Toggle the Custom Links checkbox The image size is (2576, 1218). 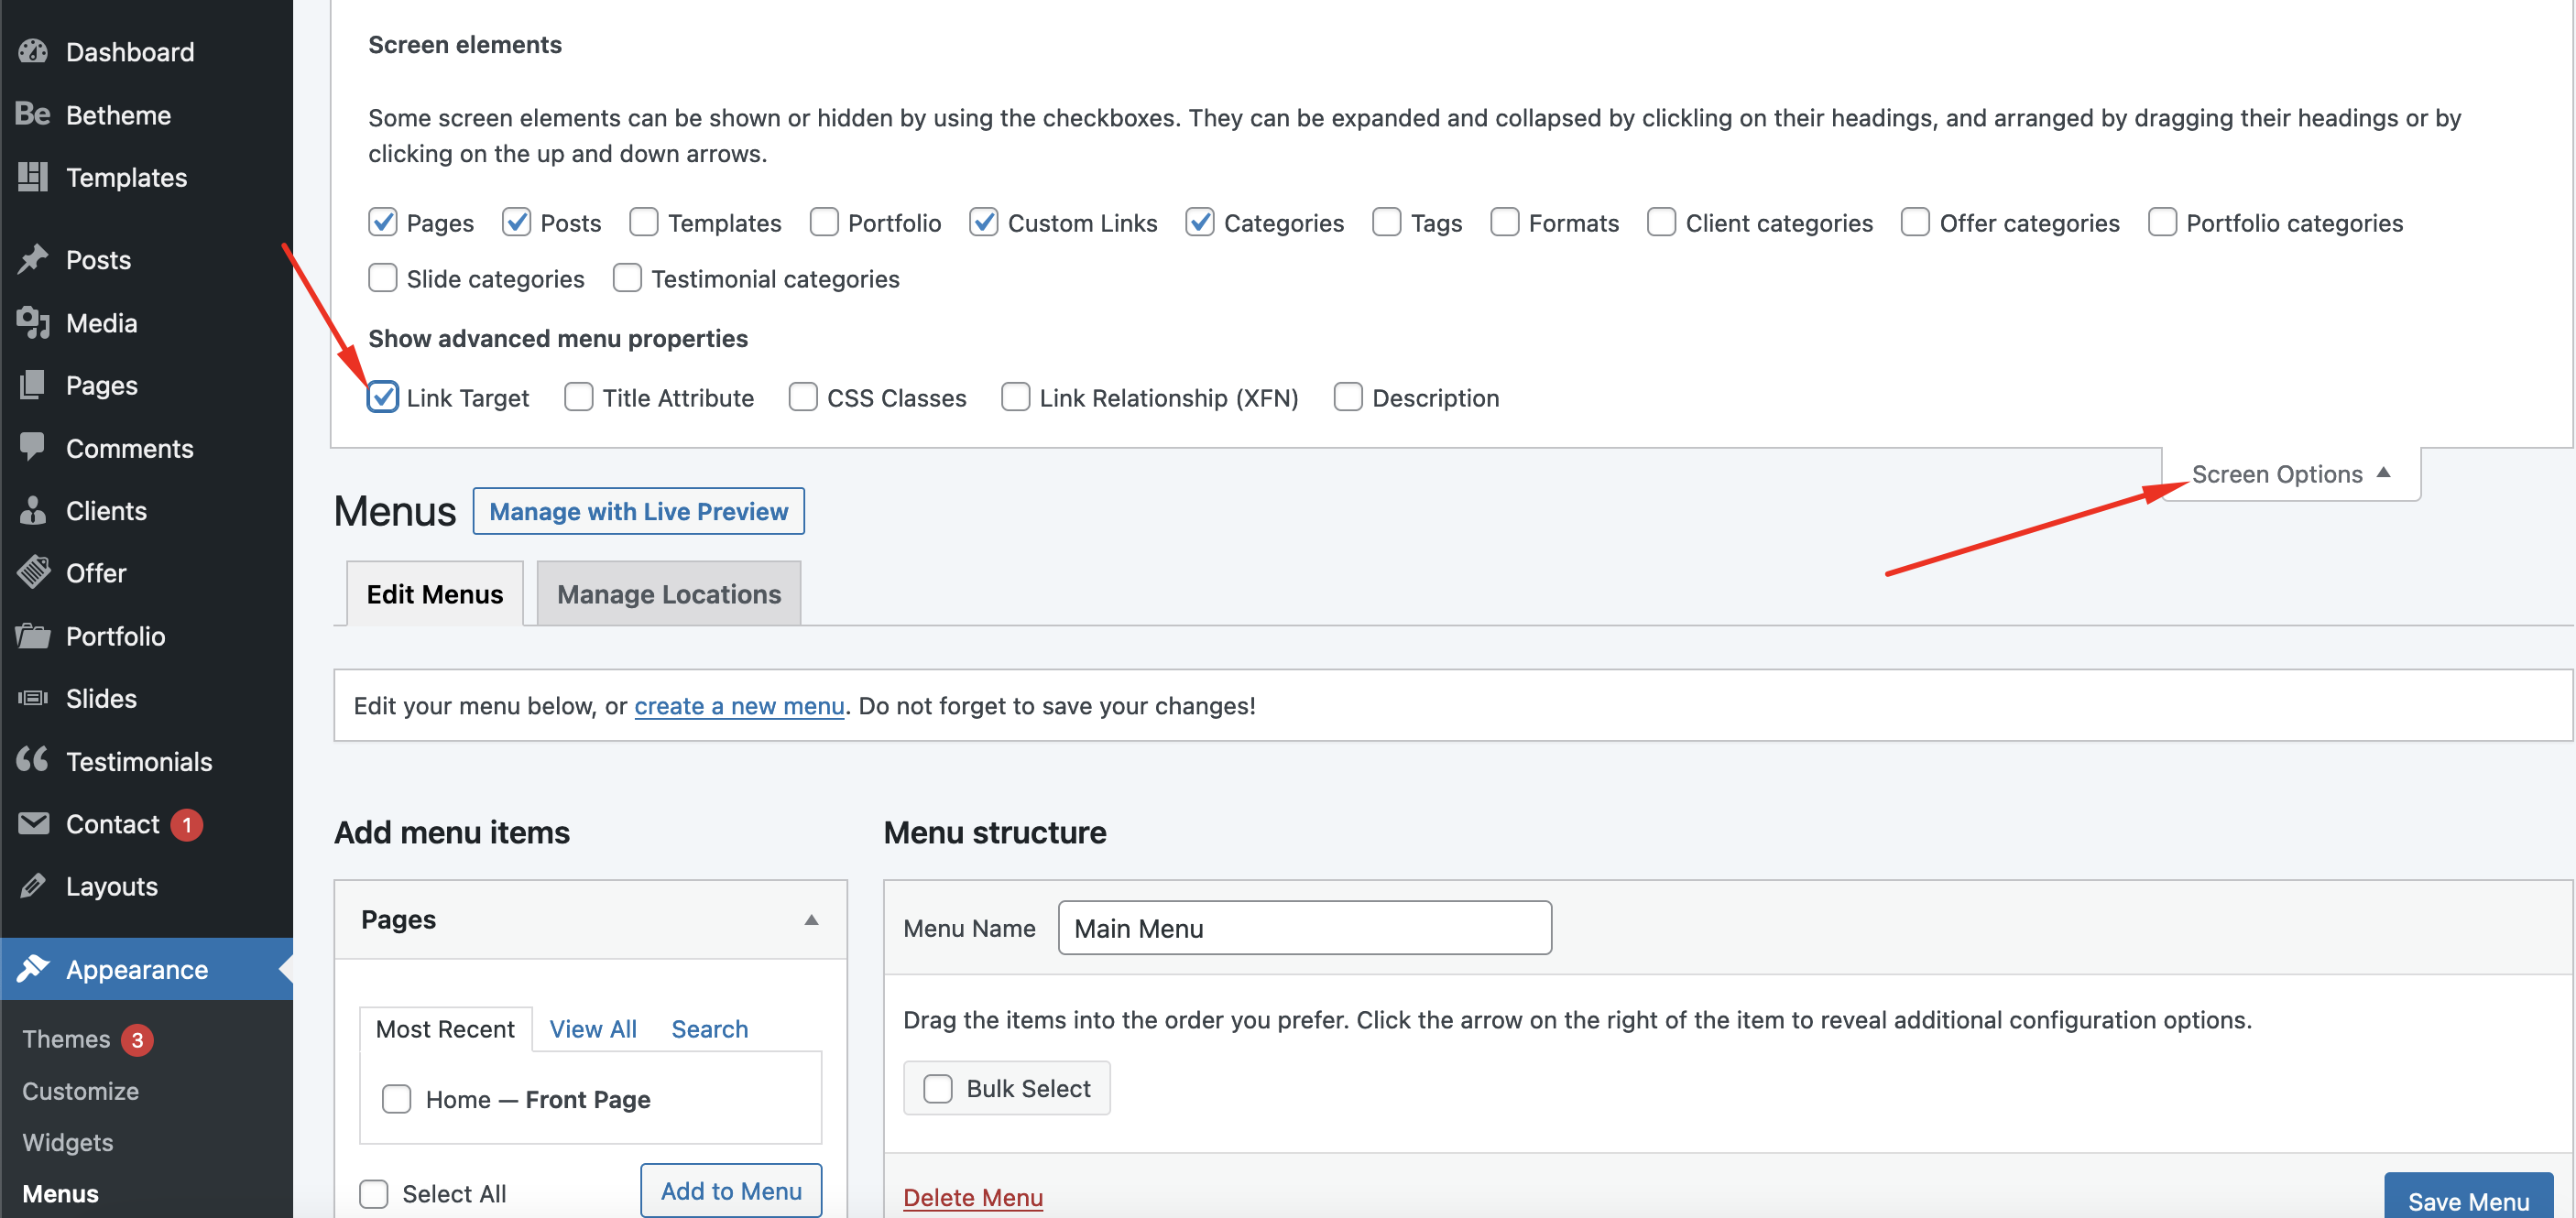(x=984, y=222)
